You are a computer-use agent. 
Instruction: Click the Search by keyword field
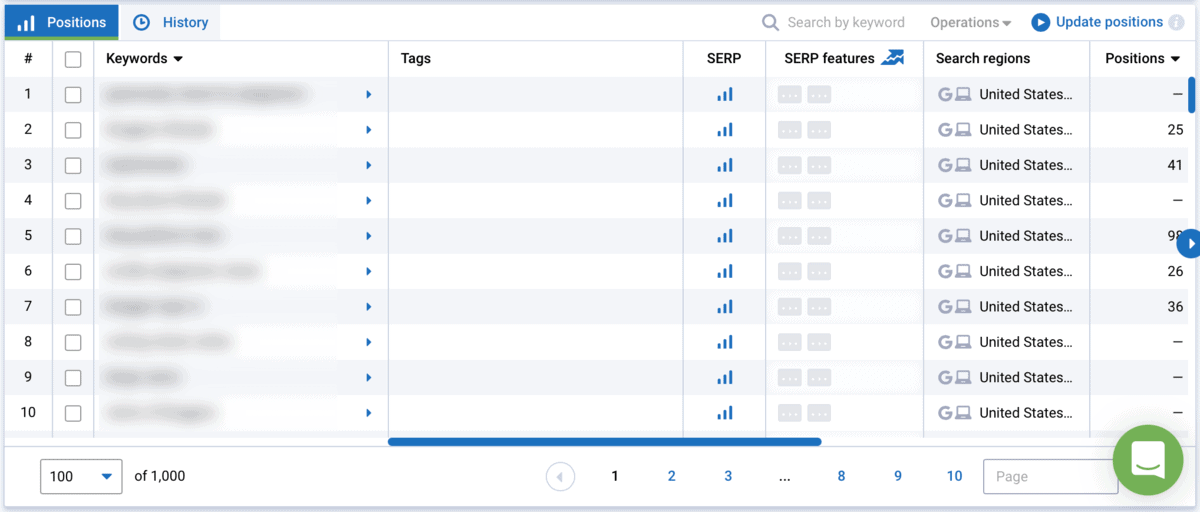(846, 22)
